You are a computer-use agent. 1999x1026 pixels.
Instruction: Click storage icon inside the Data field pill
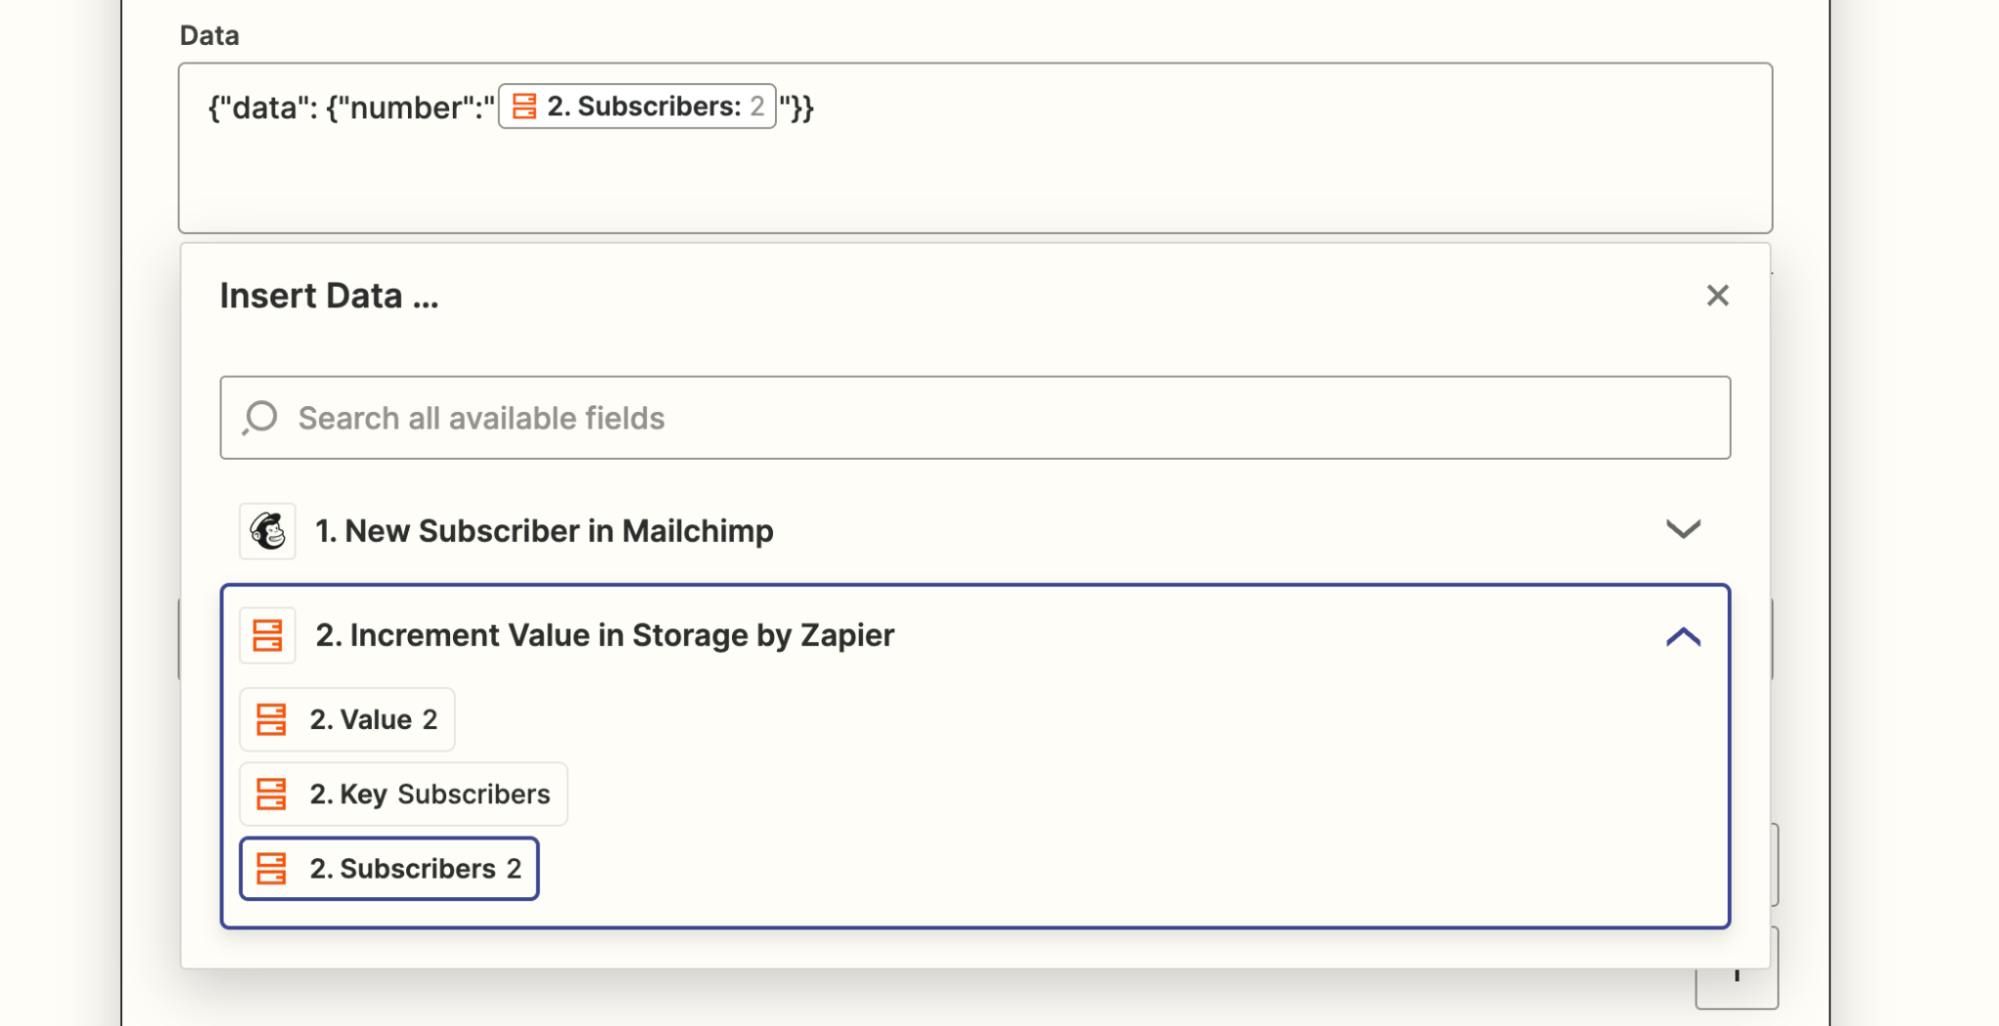[524, 106]
